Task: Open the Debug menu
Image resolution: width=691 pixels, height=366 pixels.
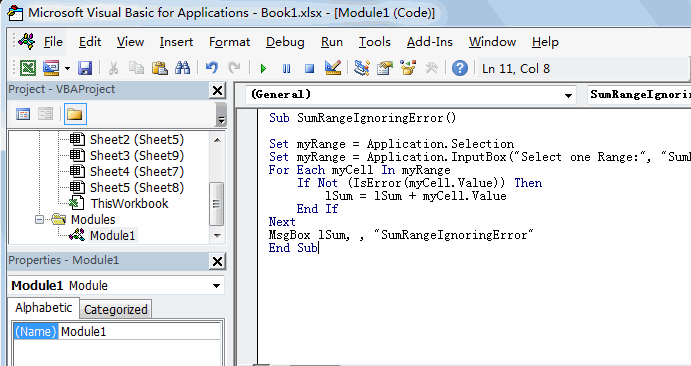Action: click(x=285, y=42)
